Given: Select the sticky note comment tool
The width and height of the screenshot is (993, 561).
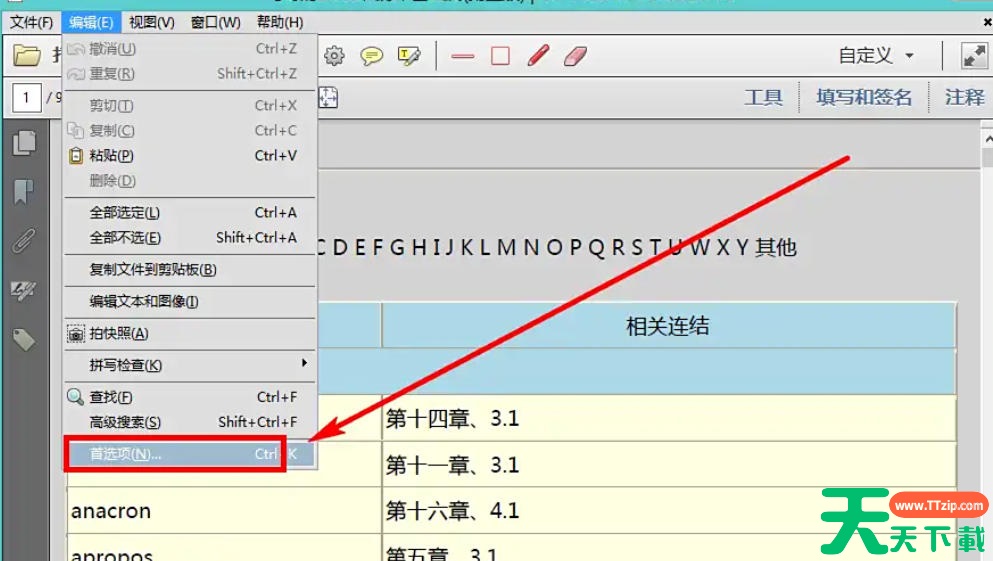Looking at the screenshot, I should click(x=372, y=56).
